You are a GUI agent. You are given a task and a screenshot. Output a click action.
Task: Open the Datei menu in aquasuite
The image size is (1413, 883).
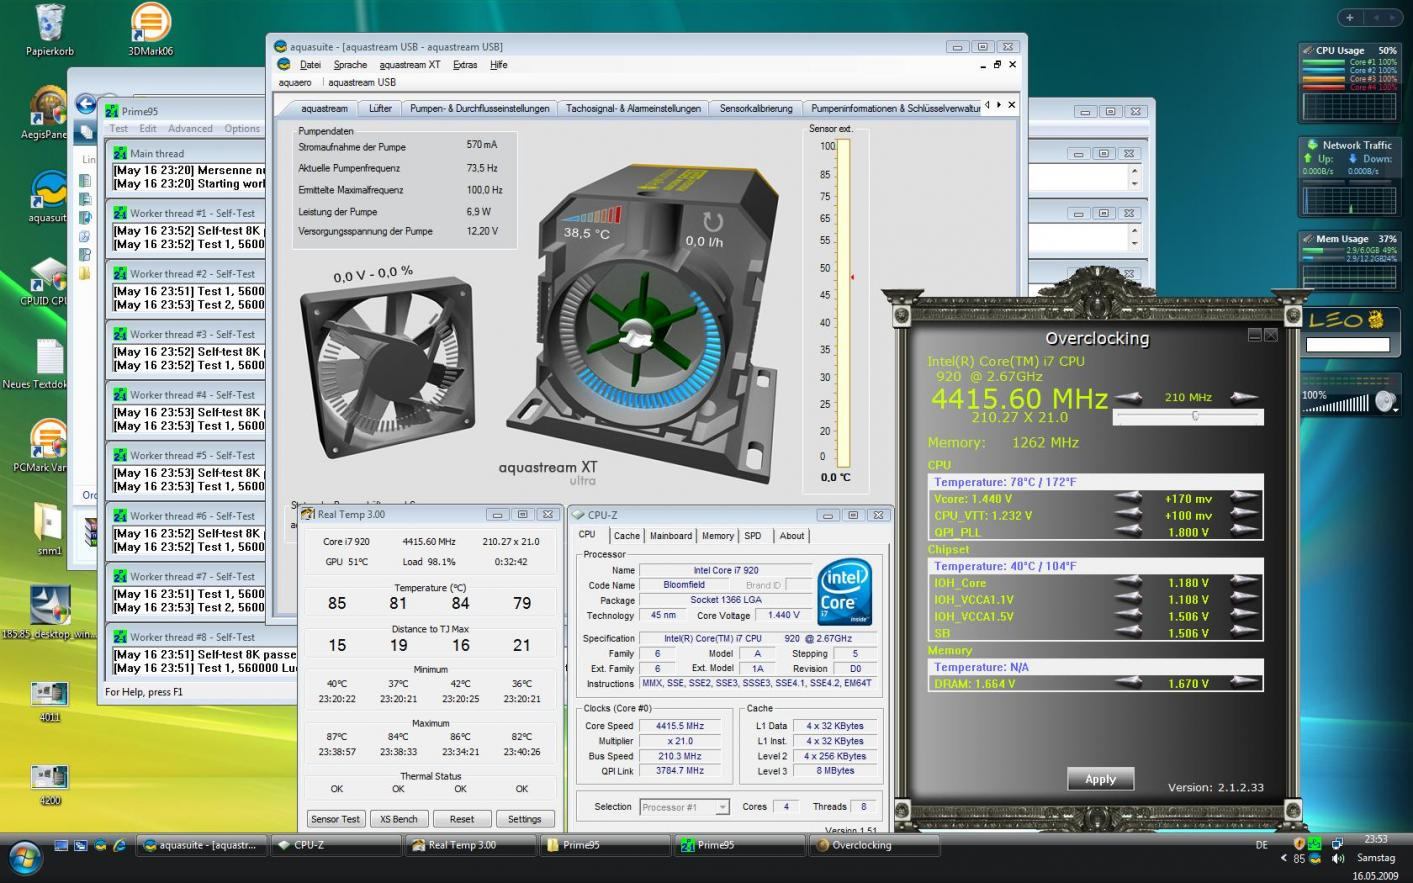310,65
